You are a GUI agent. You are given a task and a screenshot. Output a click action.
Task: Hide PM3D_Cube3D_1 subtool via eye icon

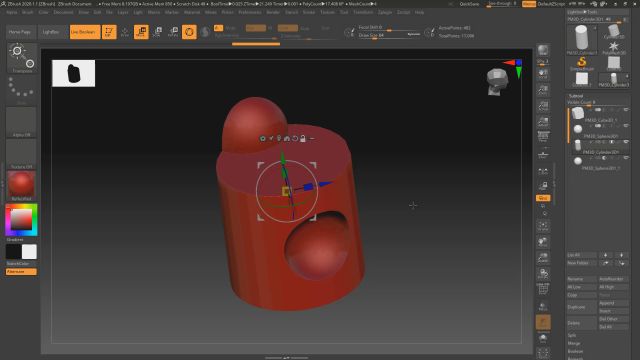pos(626,110)
